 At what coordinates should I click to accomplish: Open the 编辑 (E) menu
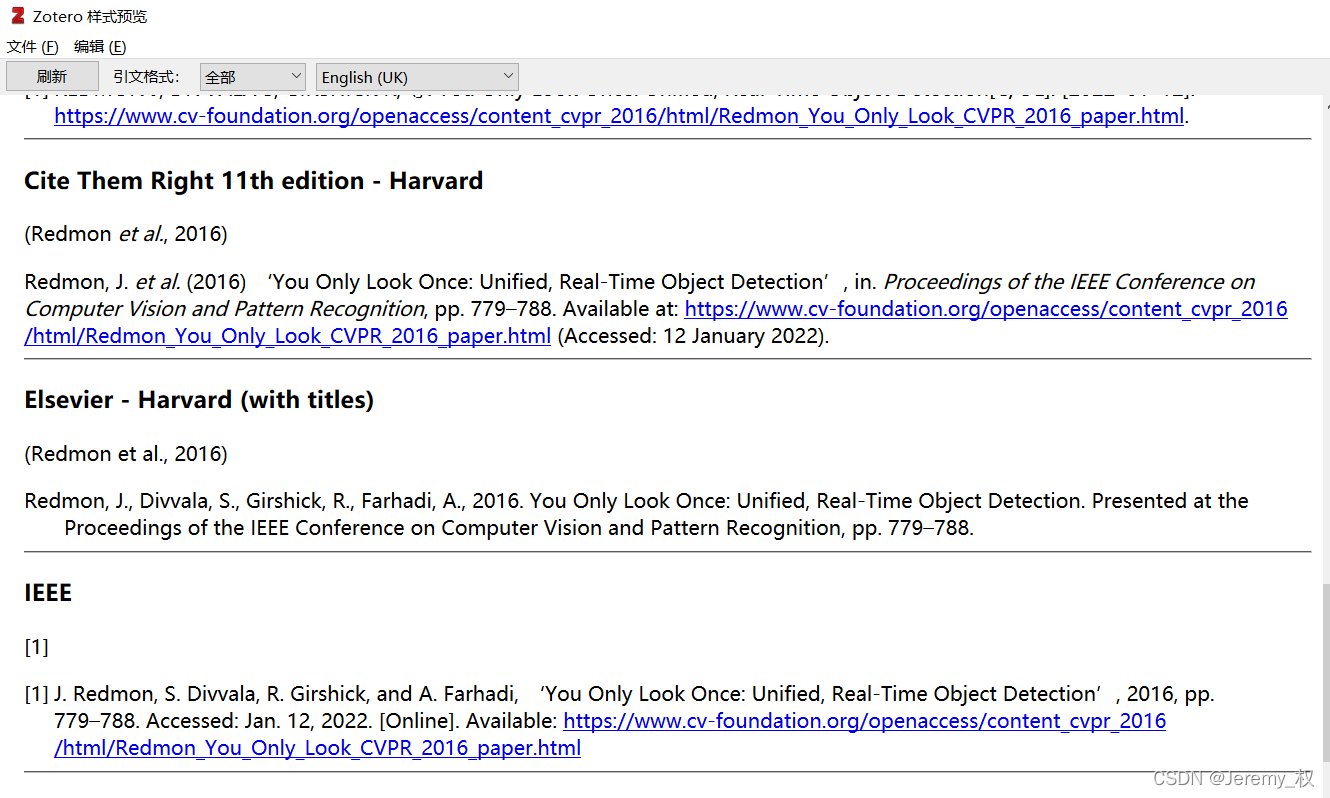100,47
